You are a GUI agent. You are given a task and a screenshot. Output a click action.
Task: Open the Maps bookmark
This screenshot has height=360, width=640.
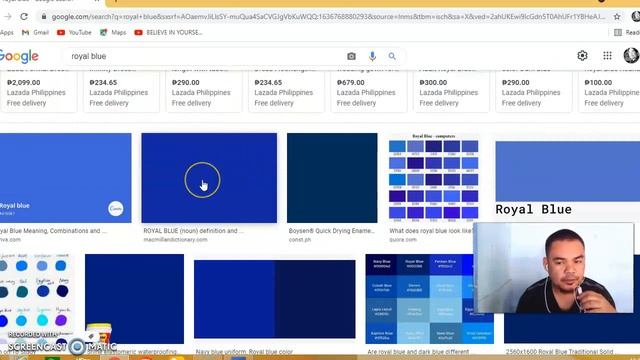click(113, 32)
